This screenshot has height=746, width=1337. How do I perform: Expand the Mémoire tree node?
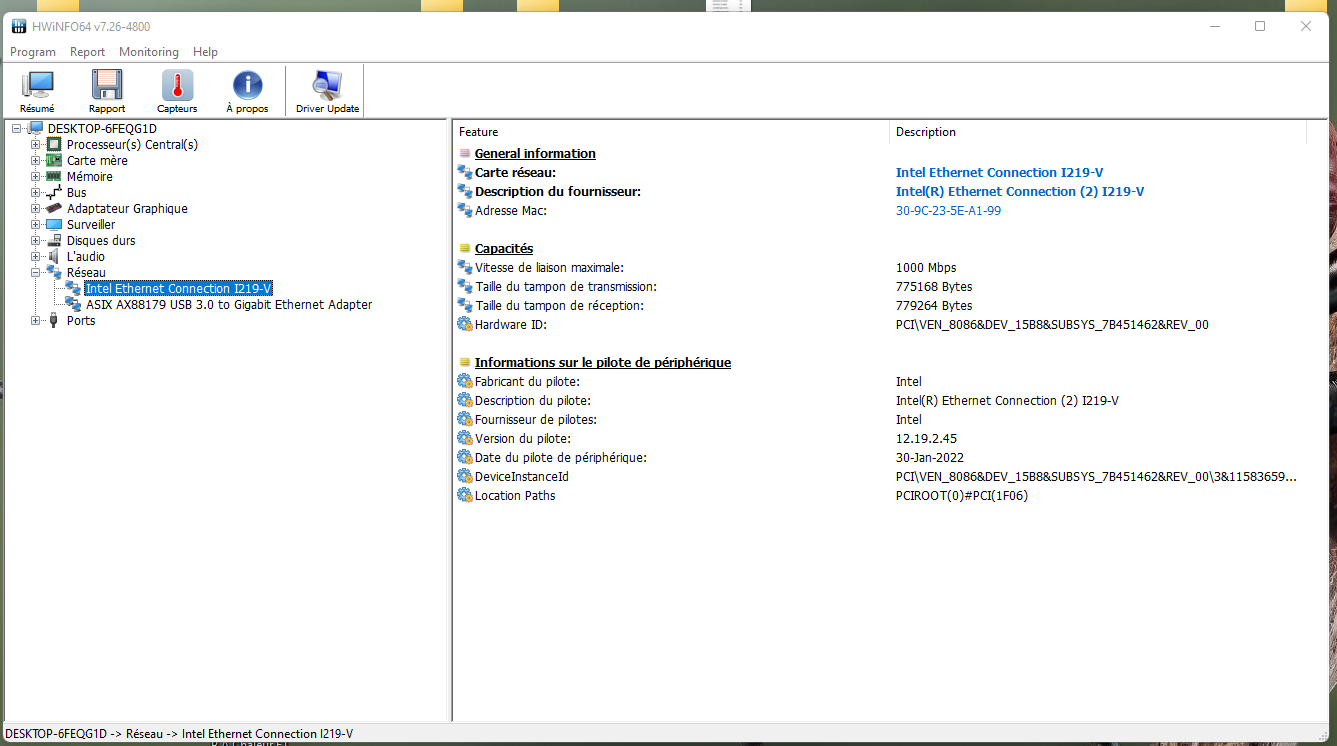coord(36,176)
